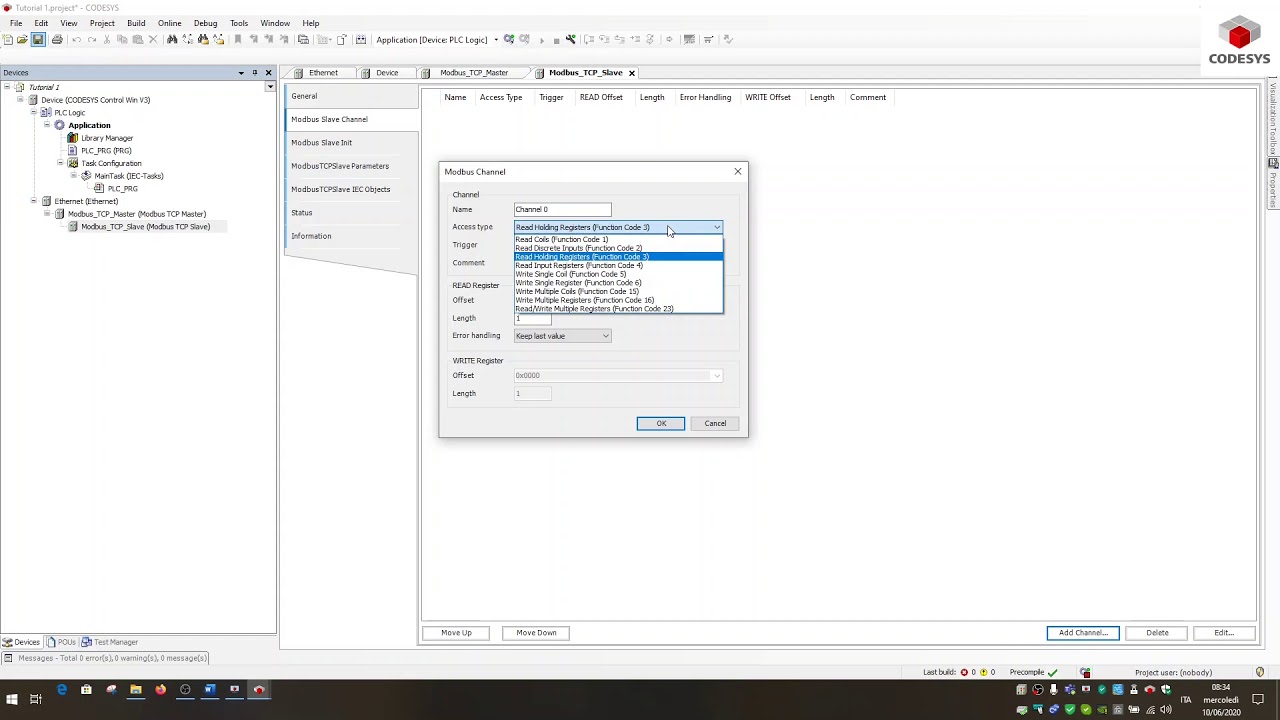Start the application with the play icon

(542, 40)
